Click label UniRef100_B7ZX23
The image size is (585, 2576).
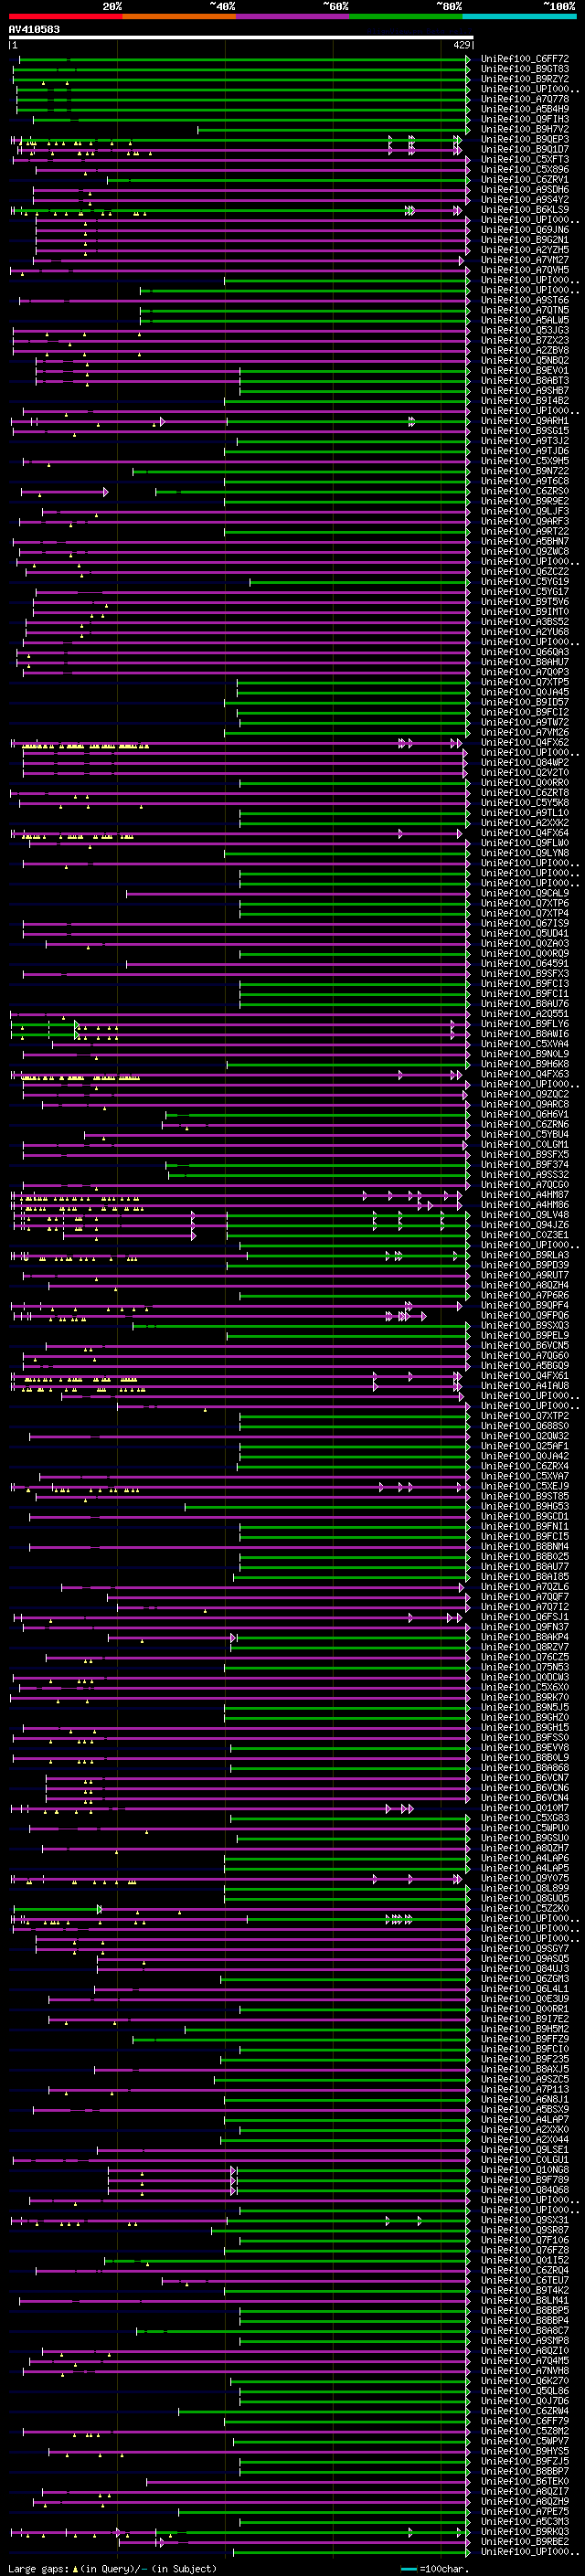524,340
